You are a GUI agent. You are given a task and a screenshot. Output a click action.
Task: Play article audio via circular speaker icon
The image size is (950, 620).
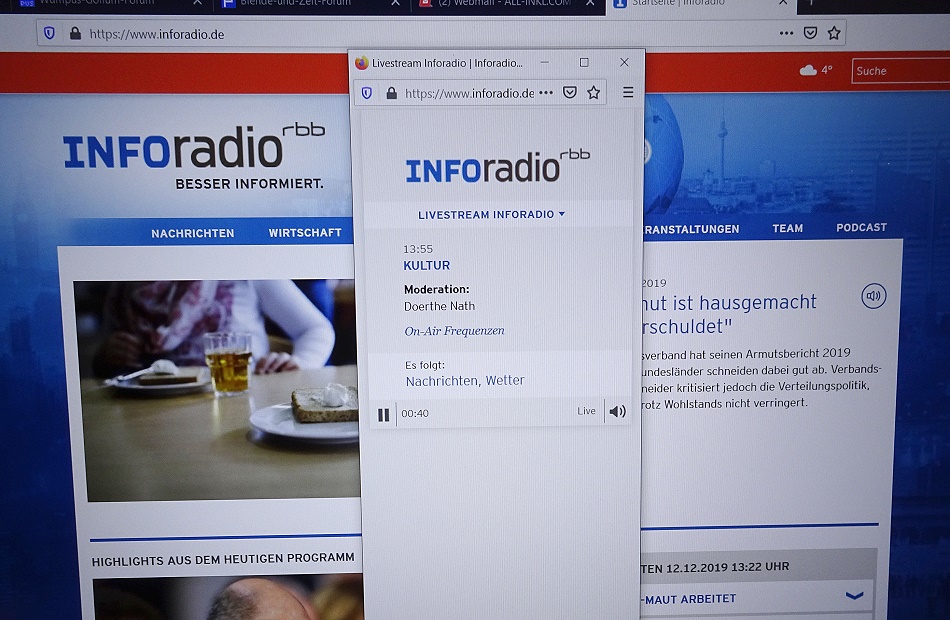874,296
